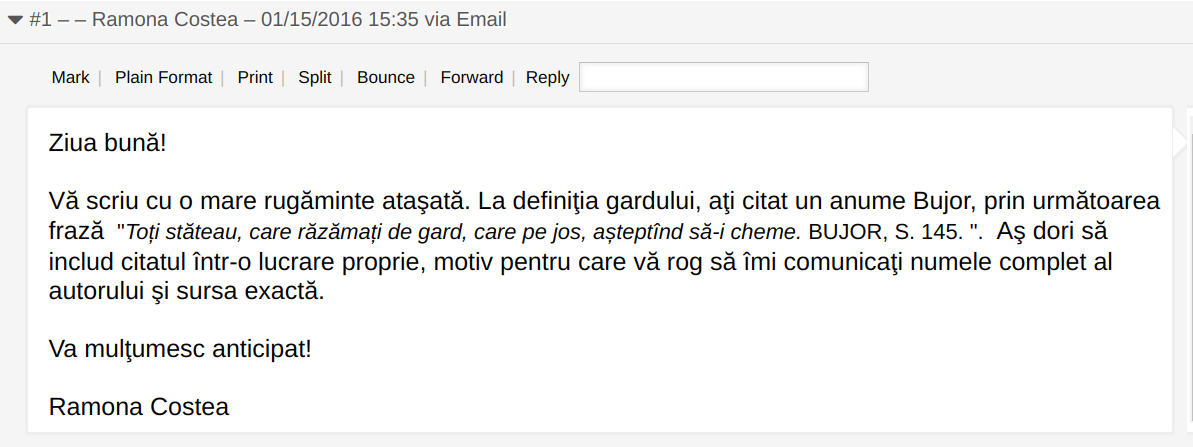Click the 'Va mulţumesc anticipat!' line
Screen dimensions: 1193x447
coord(180,349)
